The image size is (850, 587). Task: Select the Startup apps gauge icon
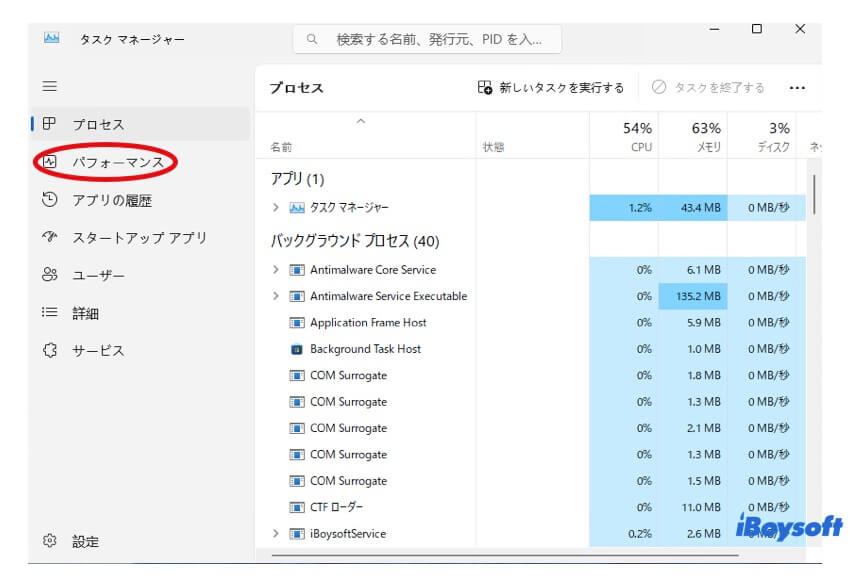pos(49,237)
